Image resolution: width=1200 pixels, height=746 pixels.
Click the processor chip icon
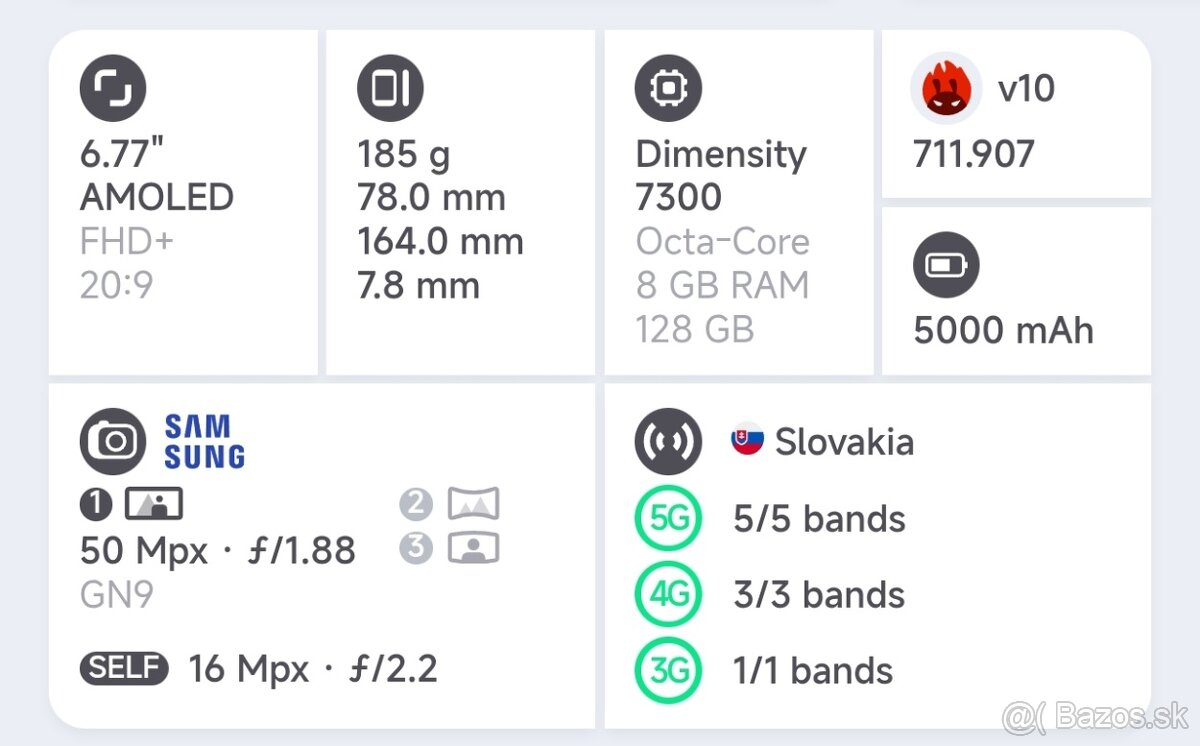[x=668, y=88]
